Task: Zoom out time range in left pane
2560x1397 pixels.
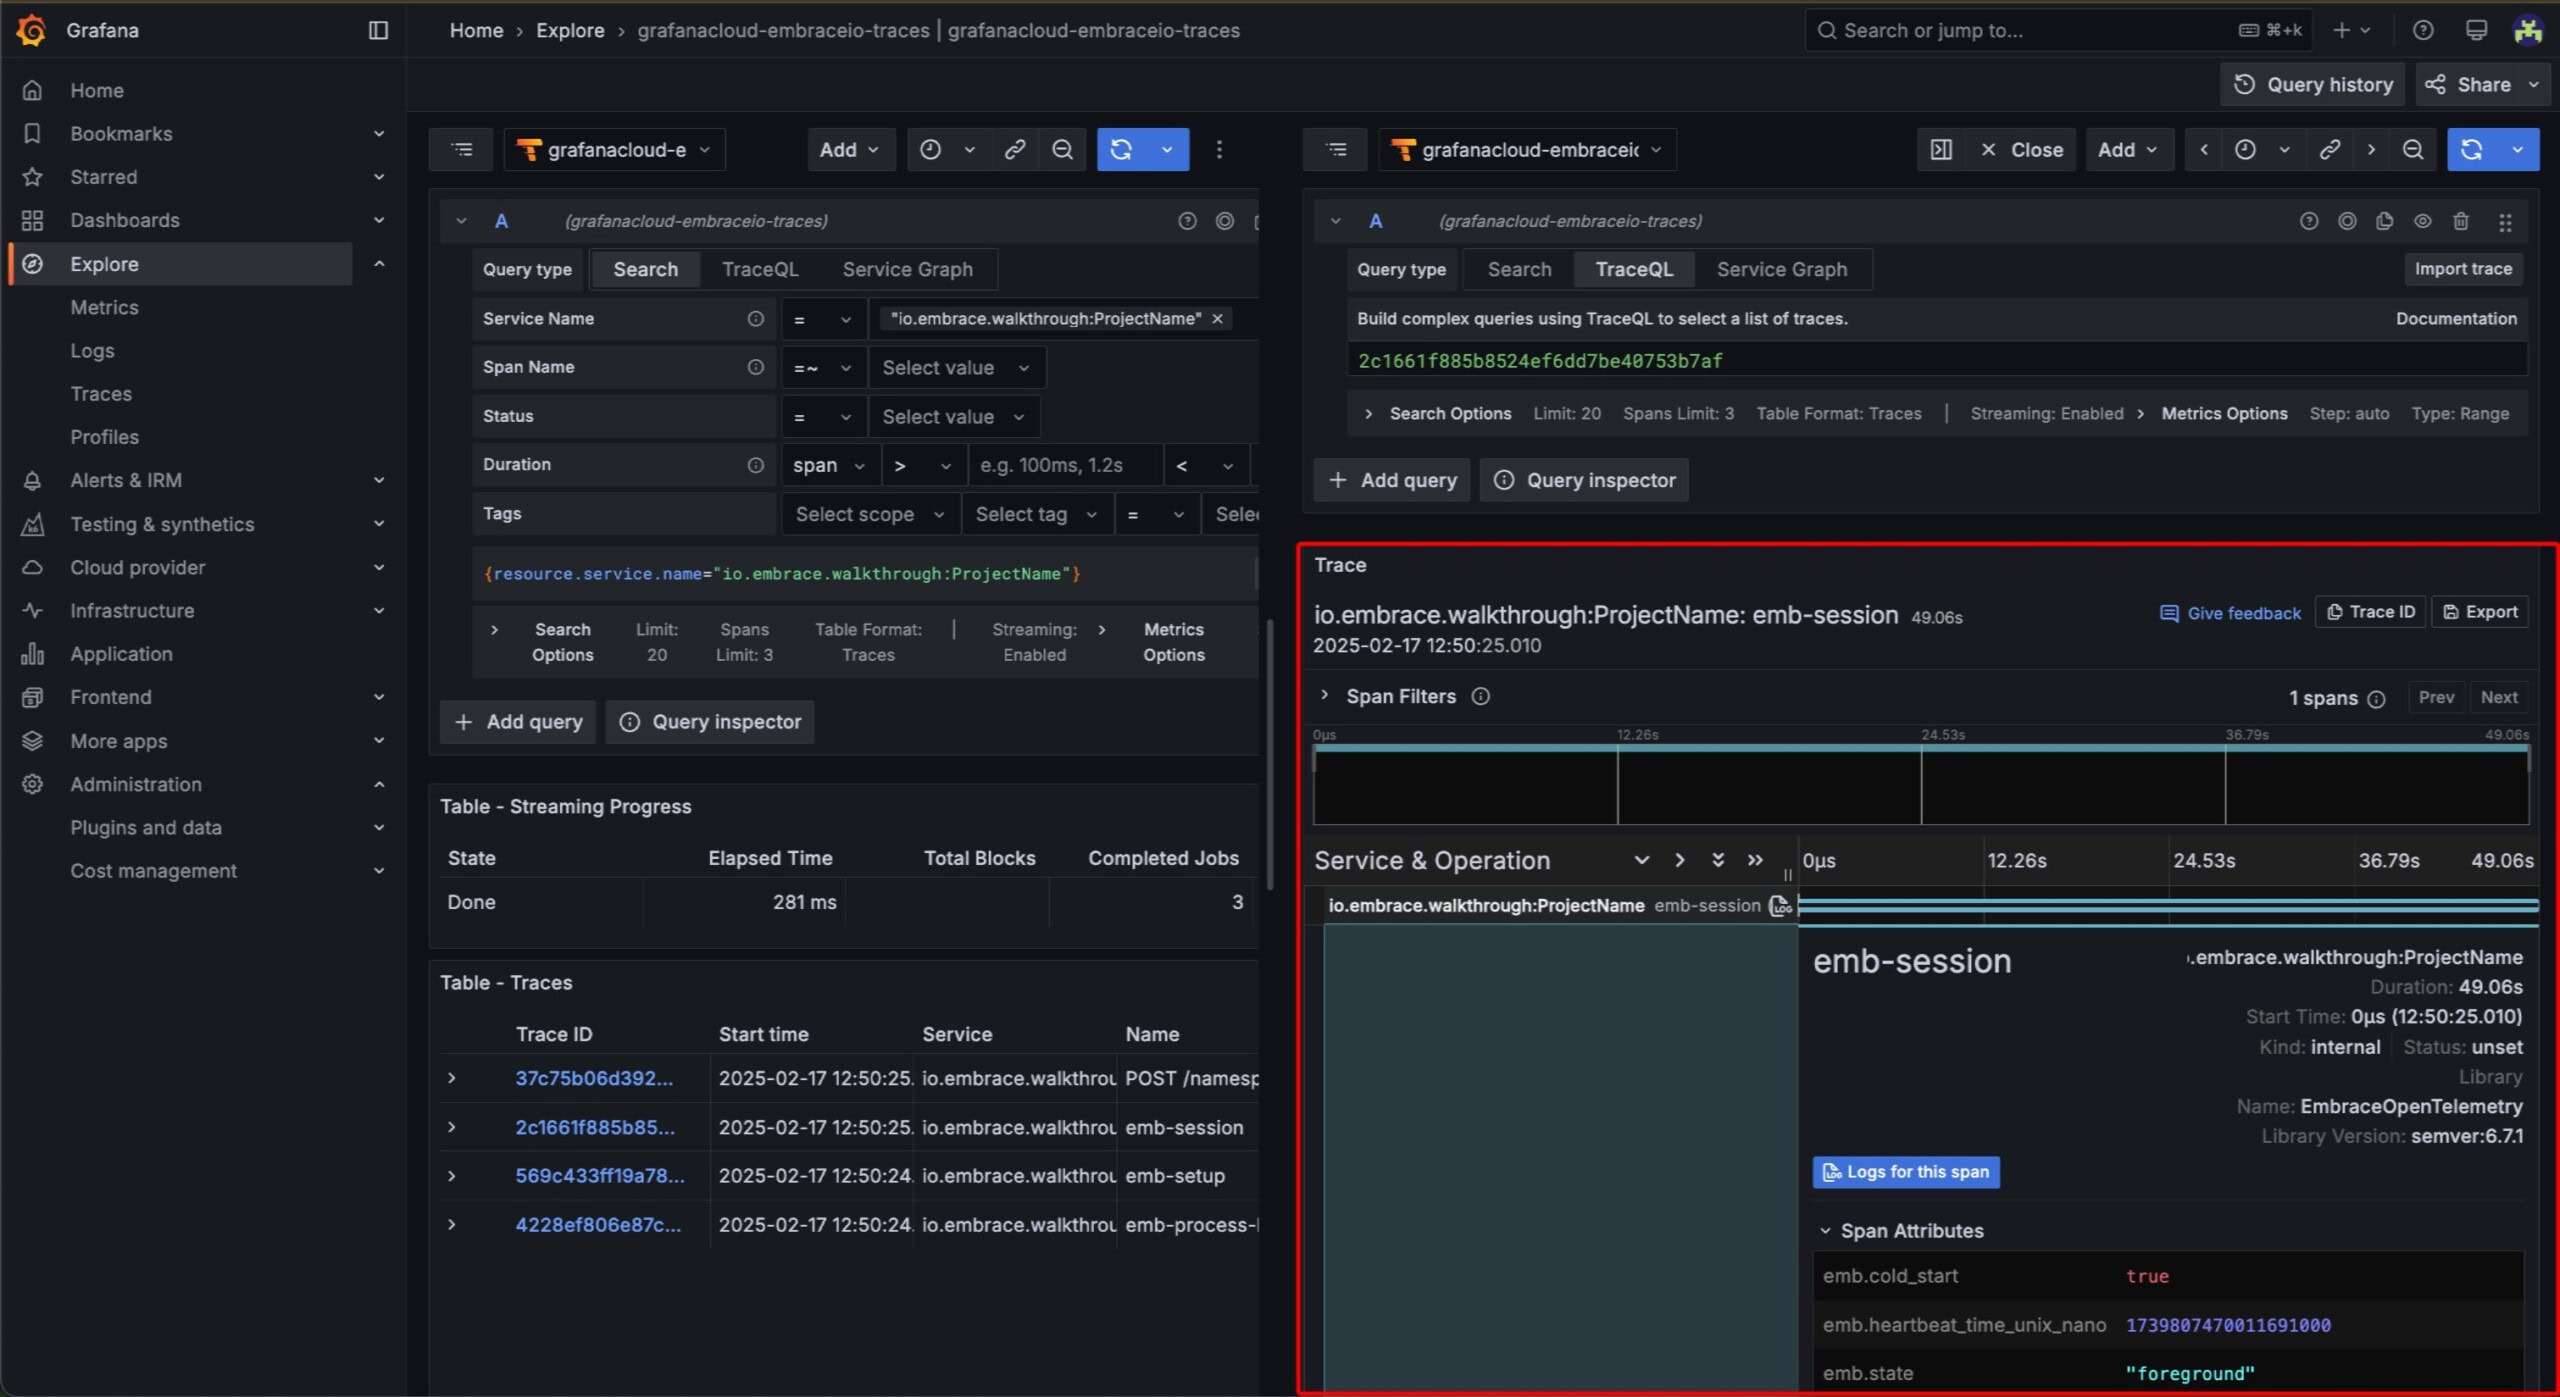Action: tap(1062, 149)
